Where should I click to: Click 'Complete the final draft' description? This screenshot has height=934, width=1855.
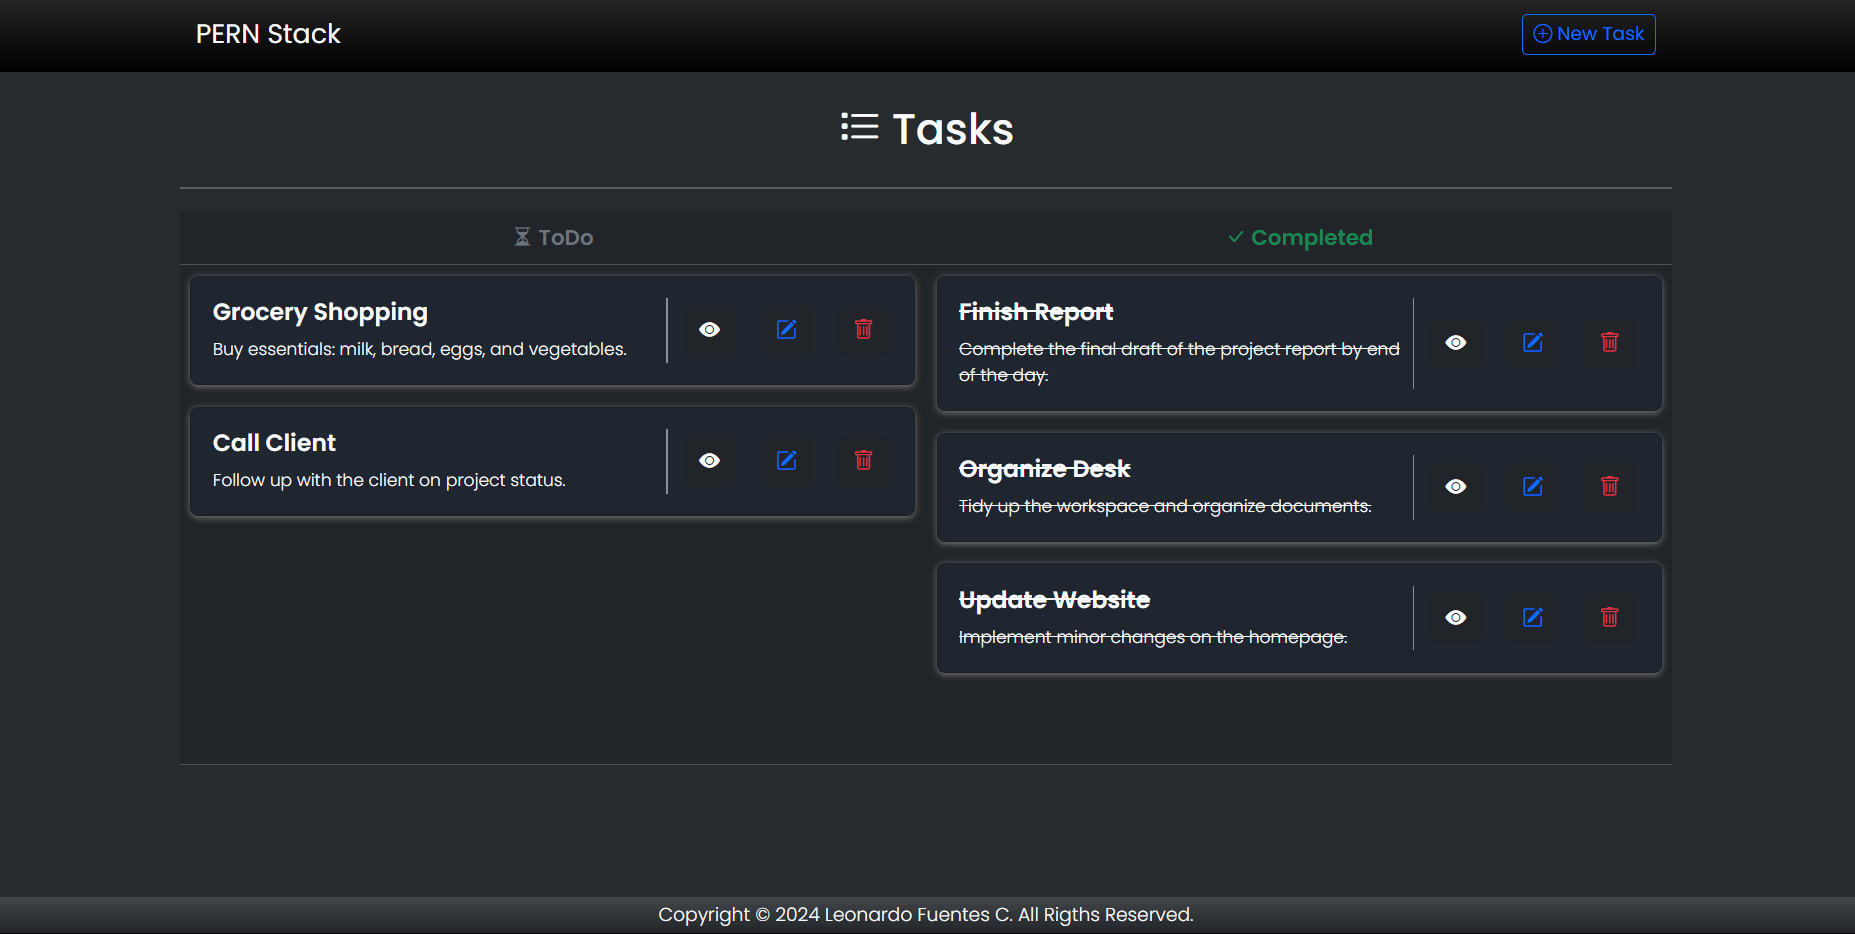(x=1179, y=362)
